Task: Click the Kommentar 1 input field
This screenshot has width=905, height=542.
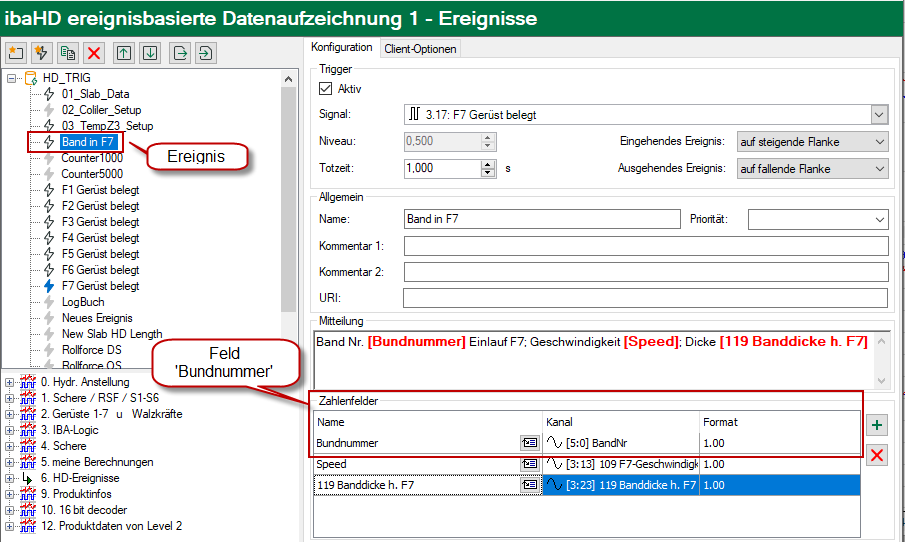Action: (645, 246)
